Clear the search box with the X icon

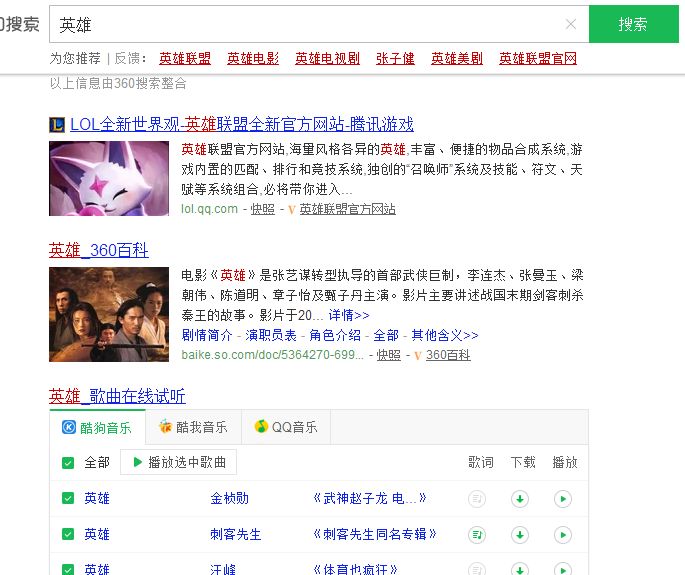571,24
